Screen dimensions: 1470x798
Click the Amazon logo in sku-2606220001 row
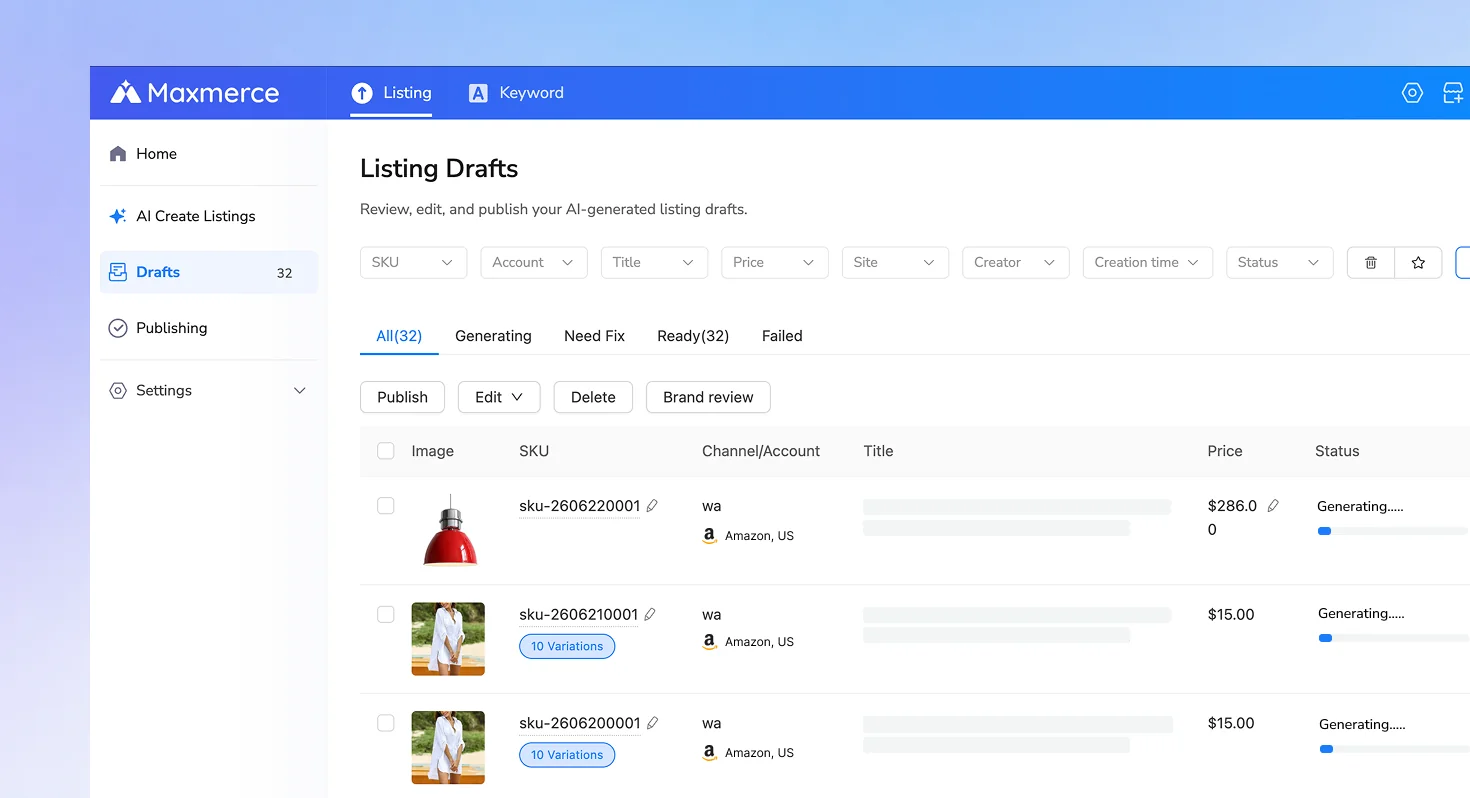click(710, 536)
